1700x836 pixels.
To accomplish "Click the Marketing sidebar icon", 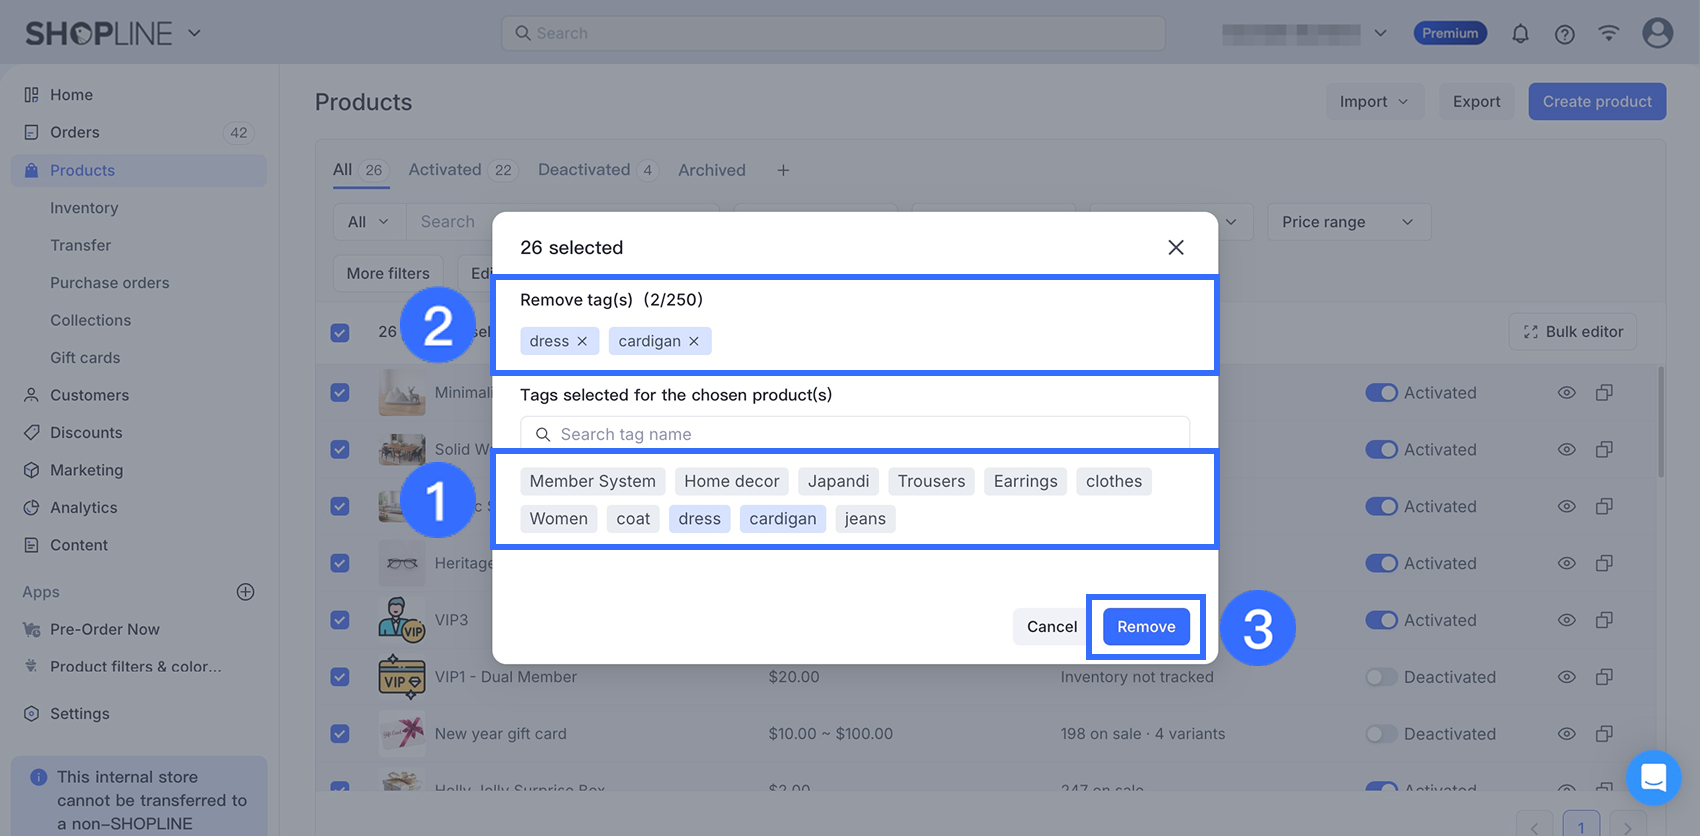I will [31, 470].
